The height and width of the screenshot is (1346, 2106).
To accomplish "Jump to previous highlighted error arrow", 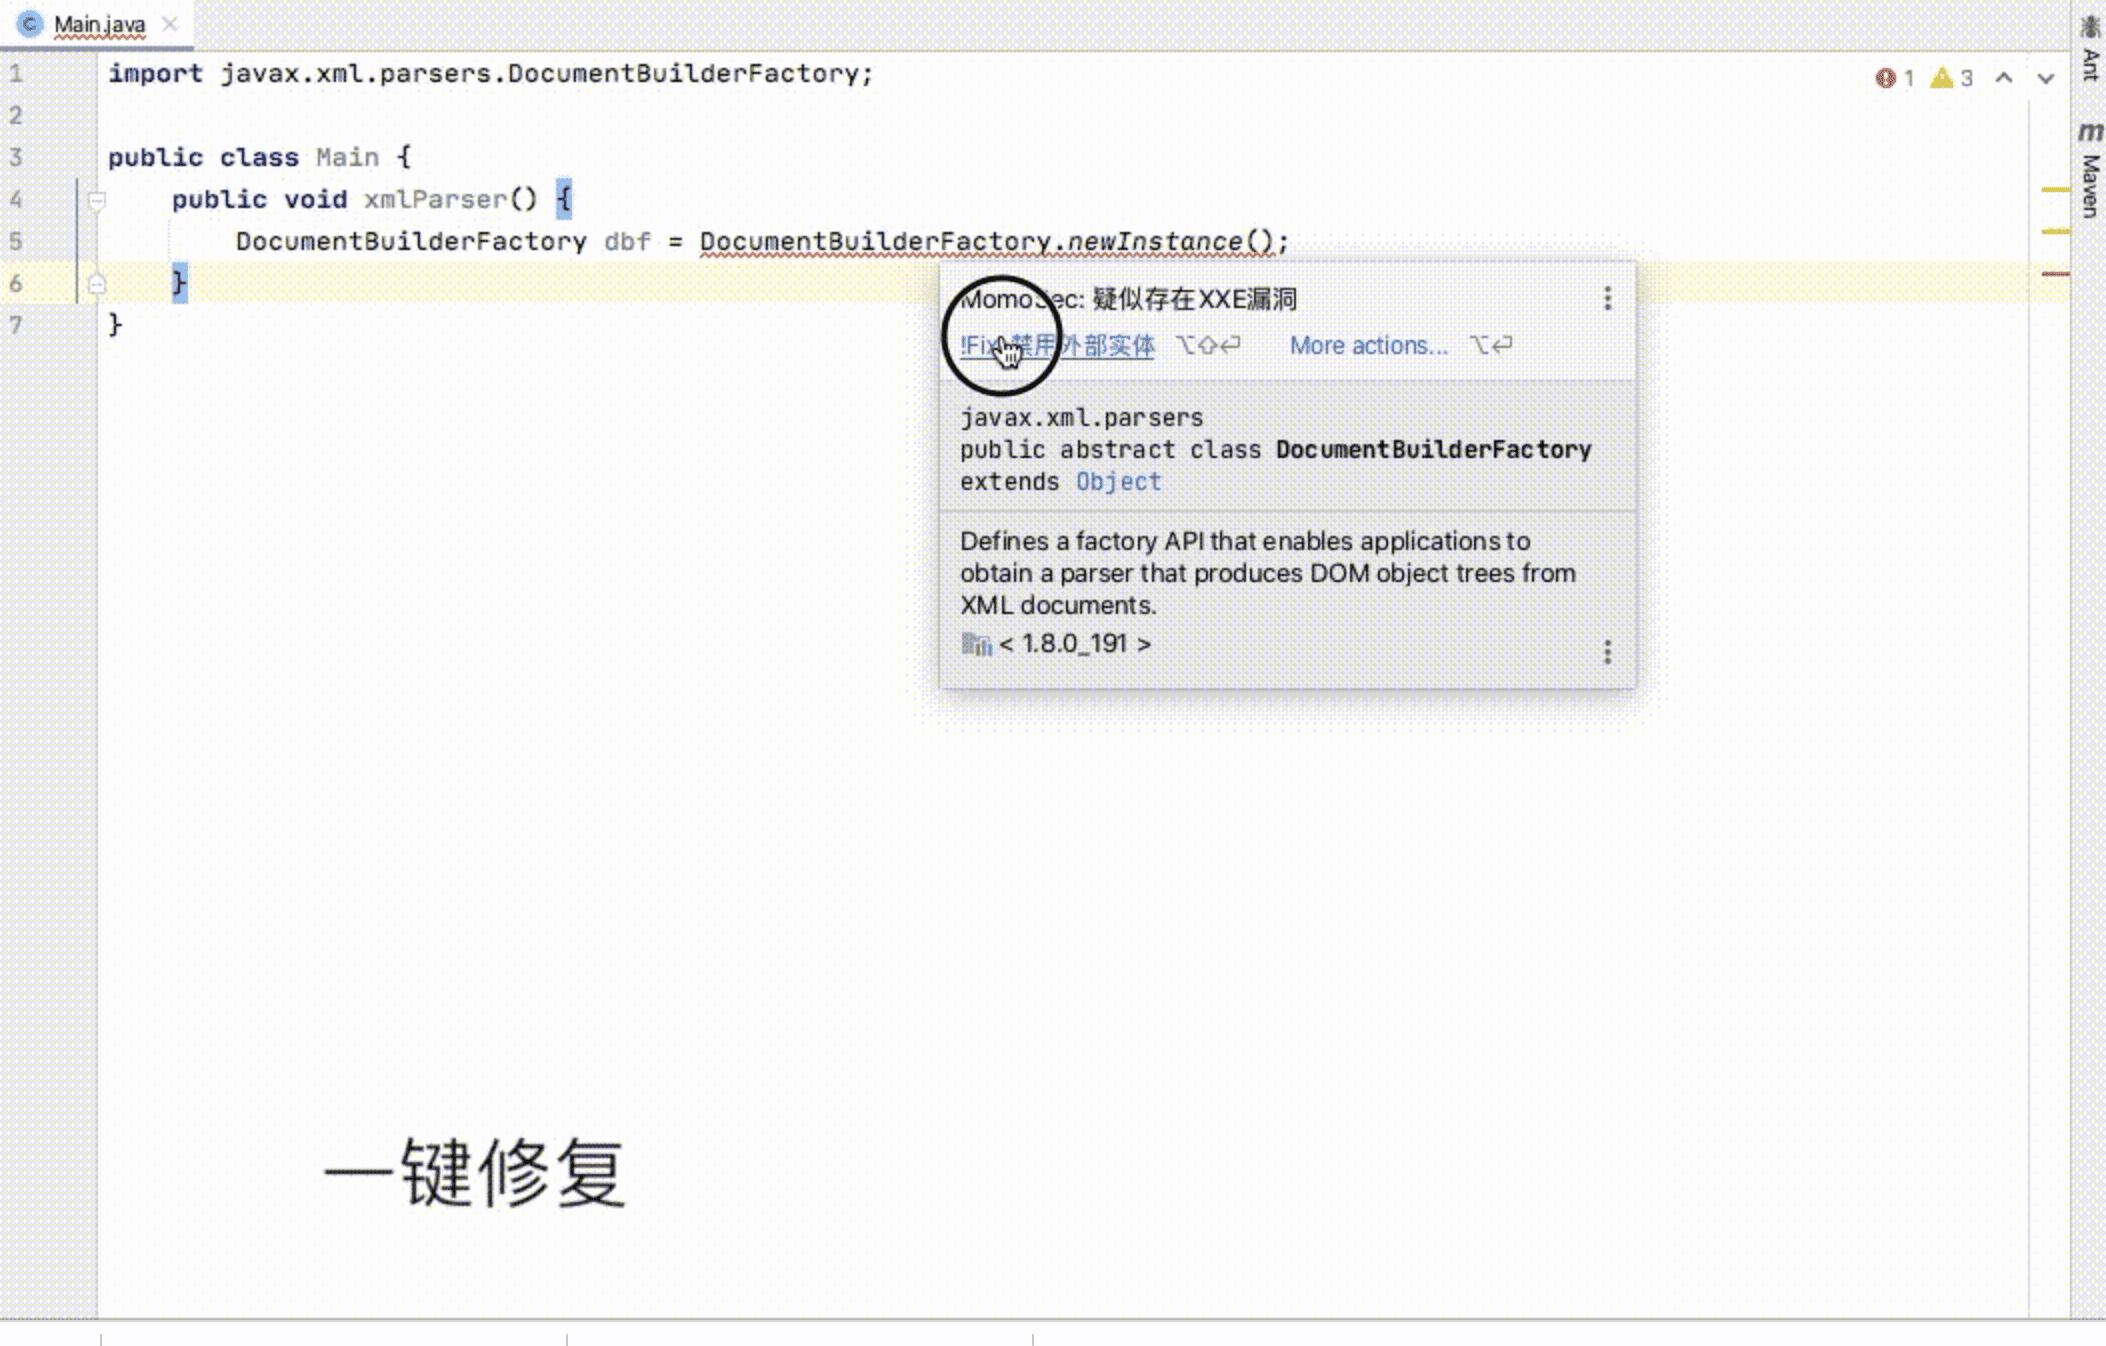I will (2004, 78).
